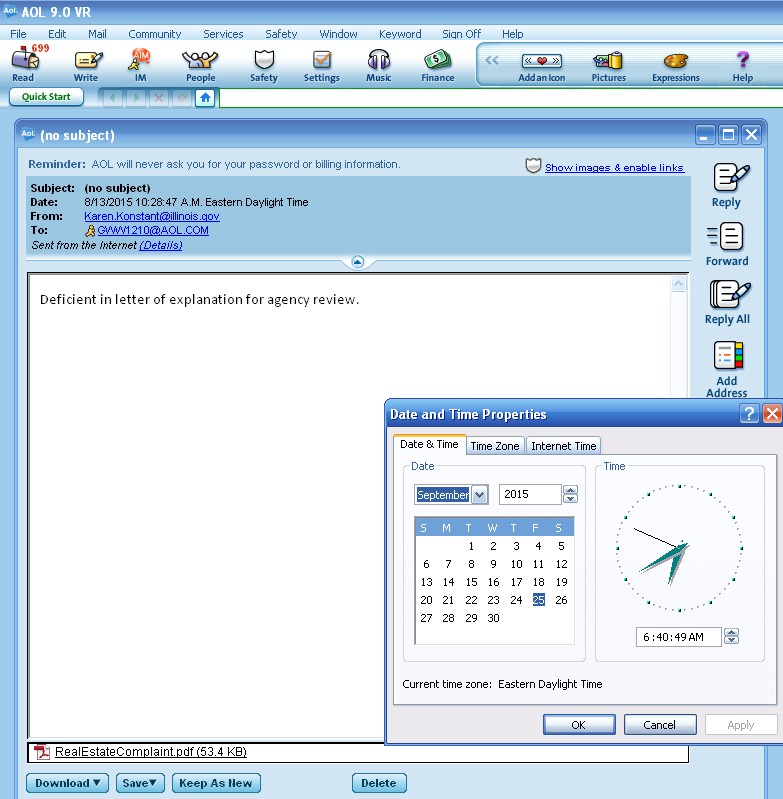Click the back navigation arrow
This screenshot has width=783, height=799.
tap(113, 97)
